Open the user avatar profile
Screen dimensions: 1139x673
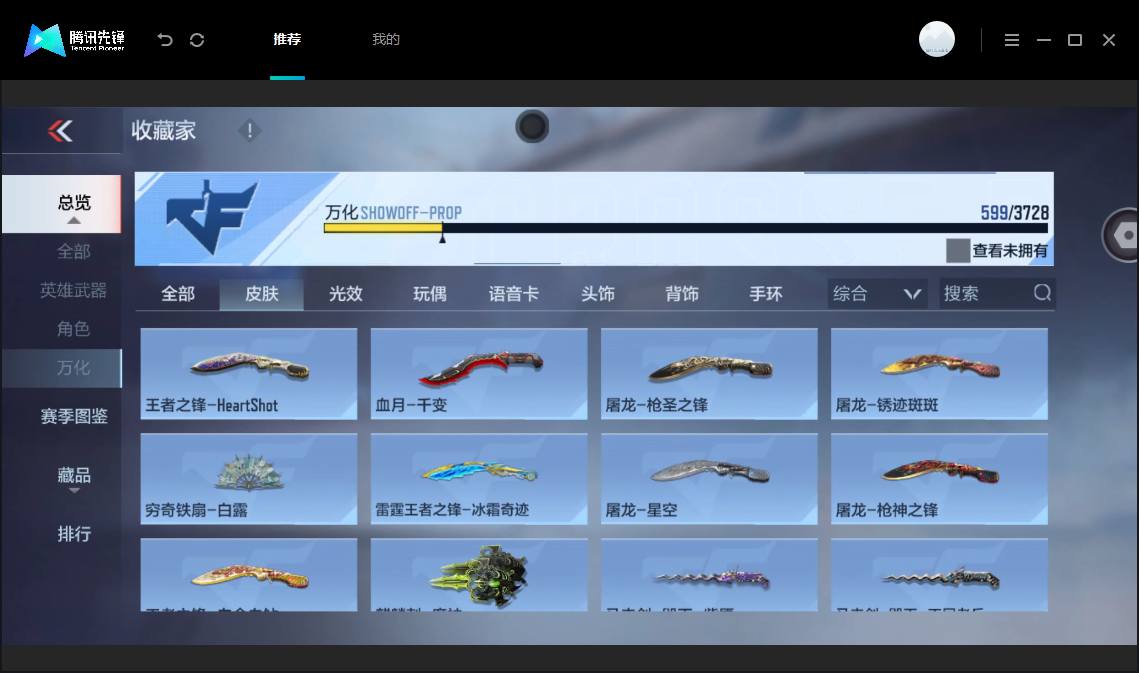click(936, 39)
